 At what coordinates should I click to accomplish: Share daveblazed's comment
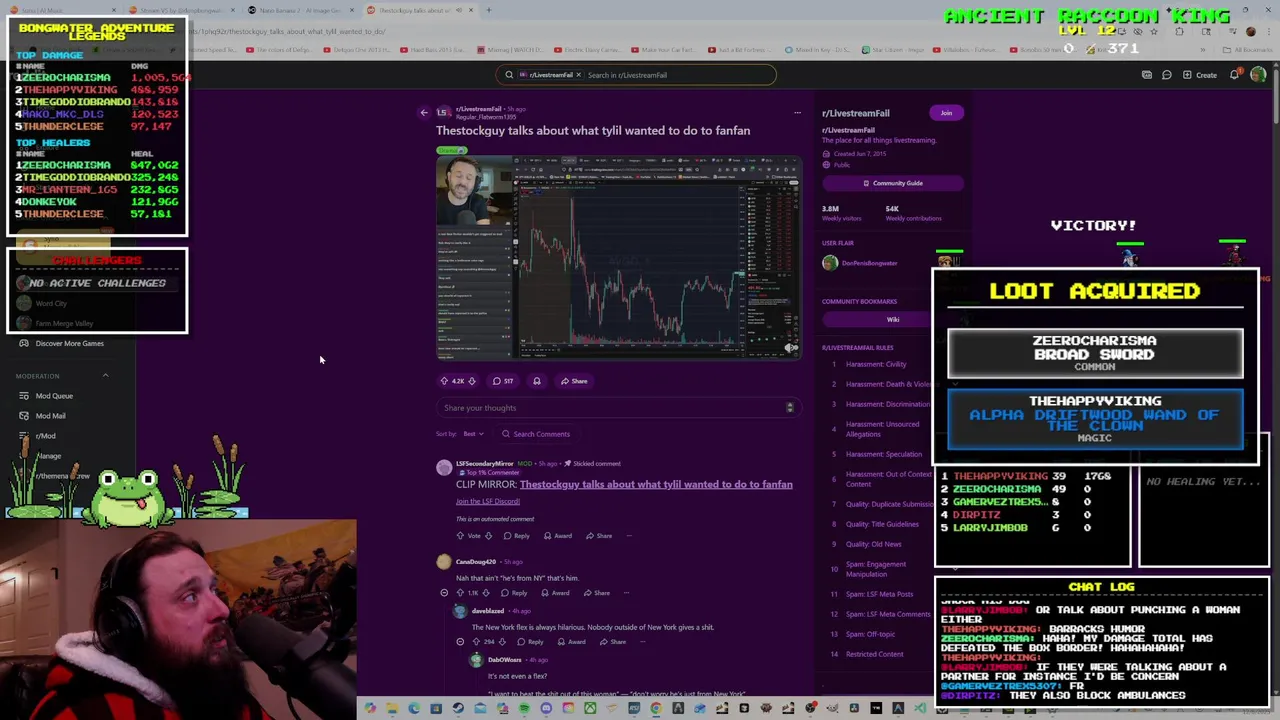[612, 642]
